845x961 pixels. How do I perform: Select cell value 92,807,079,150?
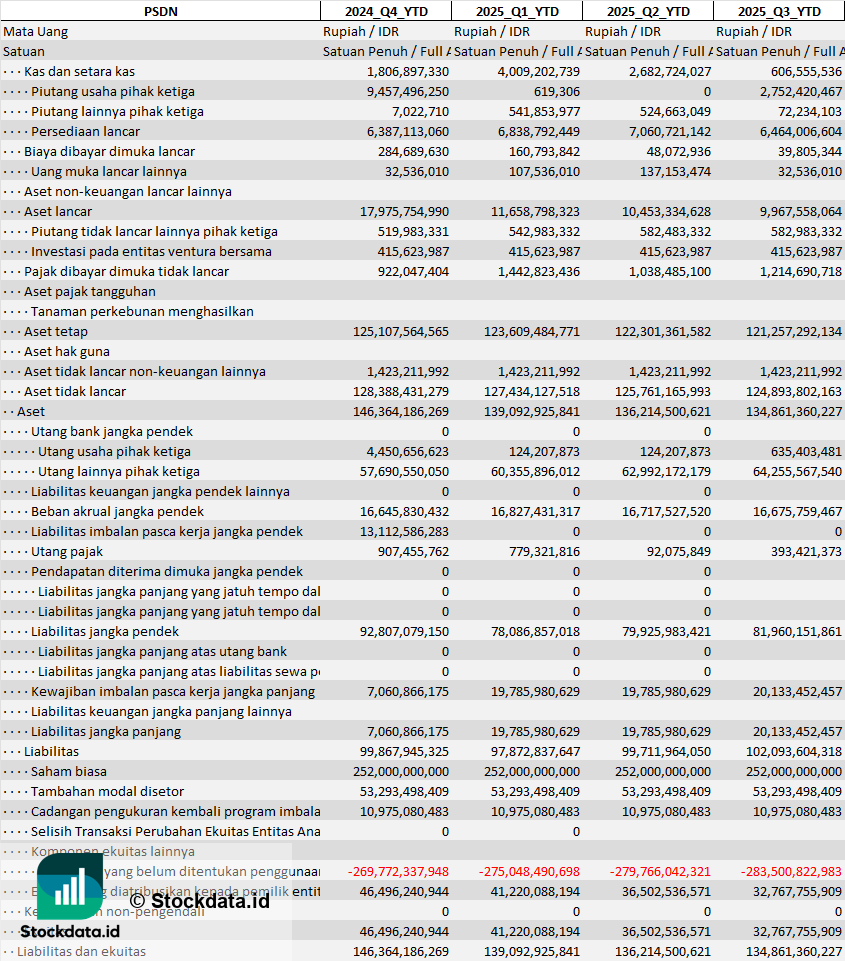tap(404, 632)
